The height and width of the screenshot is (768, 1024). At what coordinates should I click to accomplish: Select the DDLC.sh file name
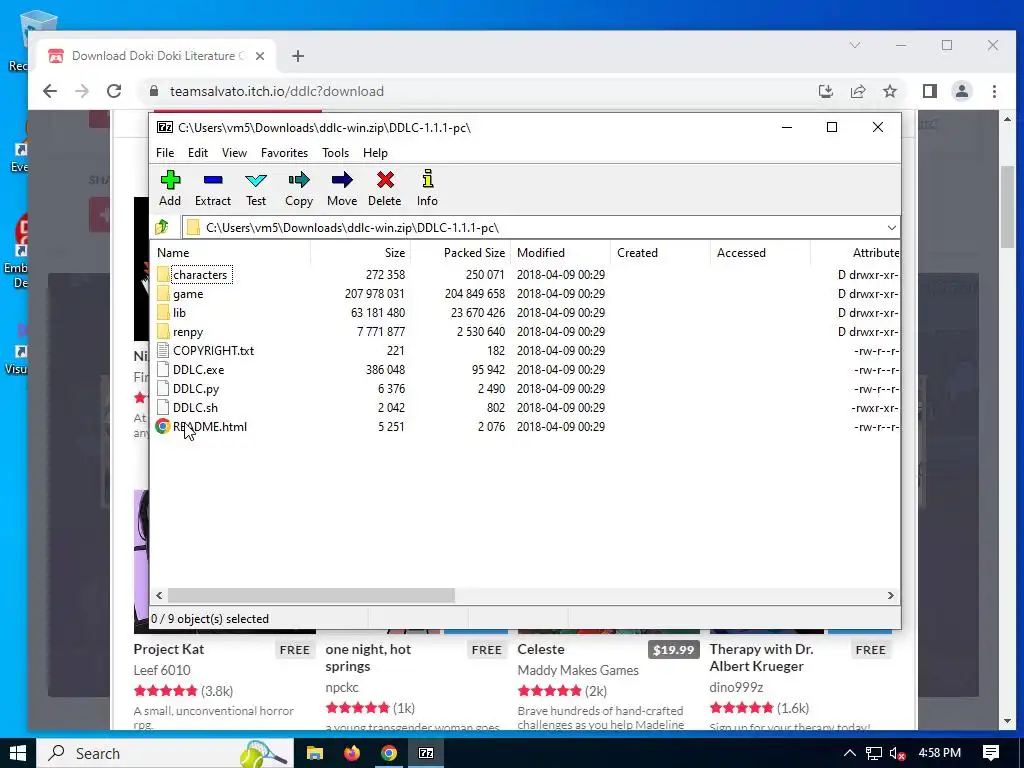[195, 408]
